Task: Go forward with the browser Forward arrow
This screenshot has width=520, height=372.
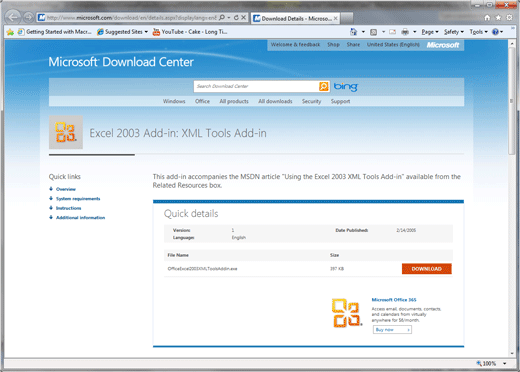Action: pyautogui.click(x=28, y=17)
